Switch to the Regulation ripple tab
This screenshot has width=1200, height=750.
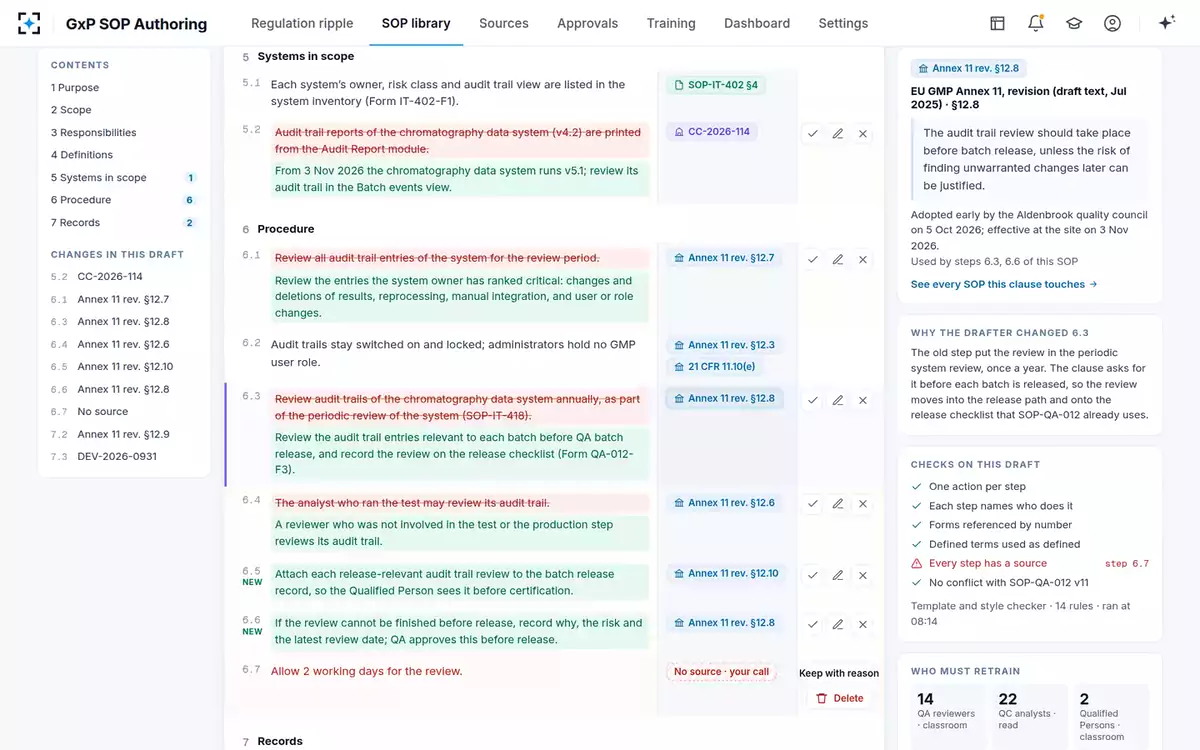point(302,23)
